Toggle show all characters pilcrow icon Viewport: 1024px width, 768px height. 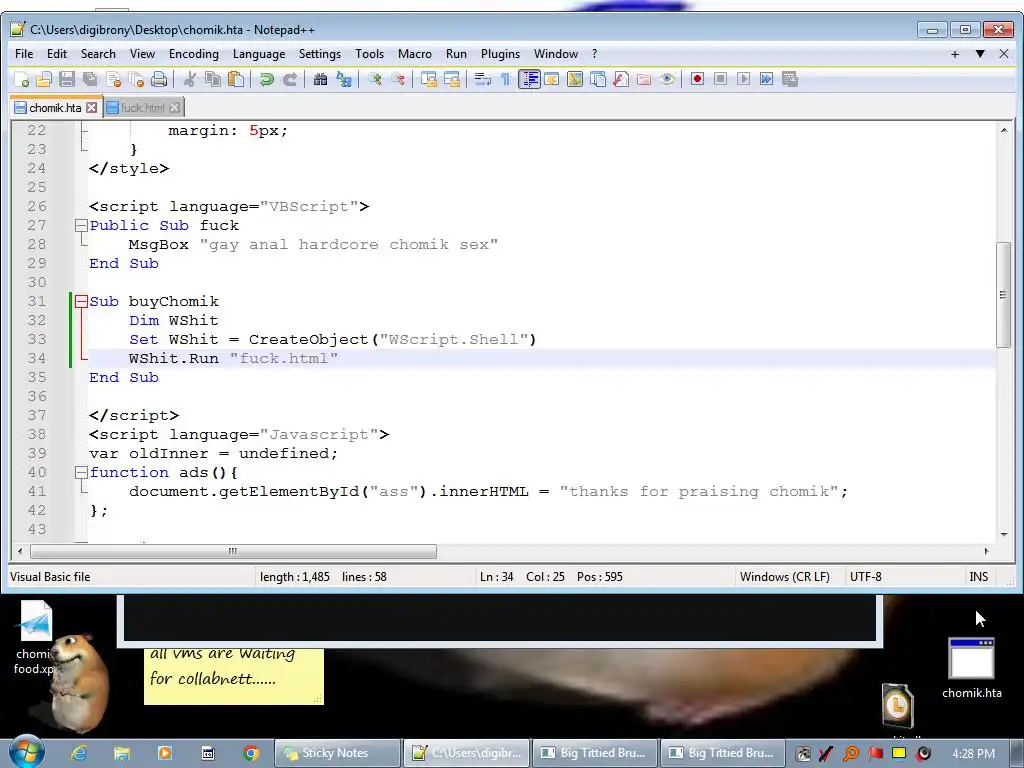click(505, 80)
